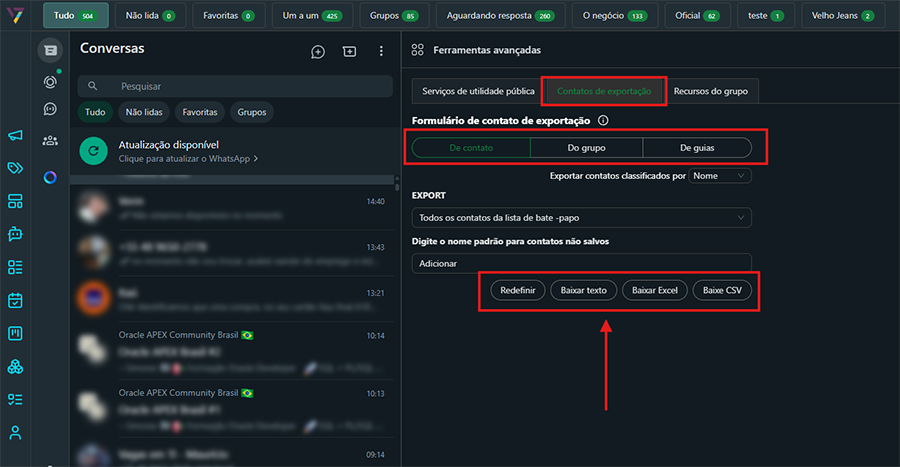Click the Conversas three-dot menu

click(381, 52)
